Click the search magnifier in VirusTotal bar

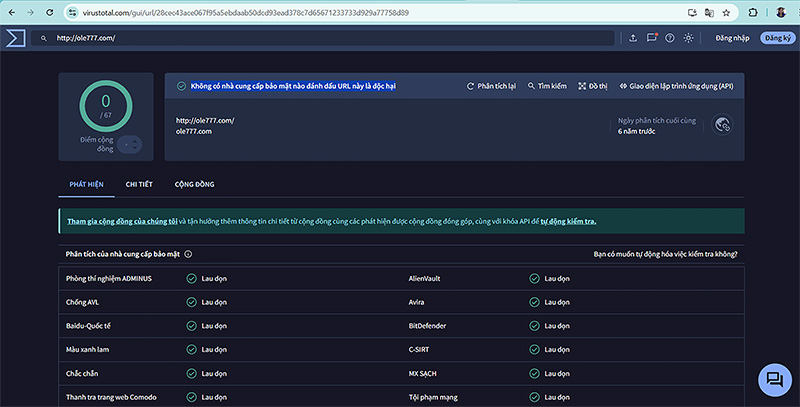pyautogui.click(x=44, y=38)
